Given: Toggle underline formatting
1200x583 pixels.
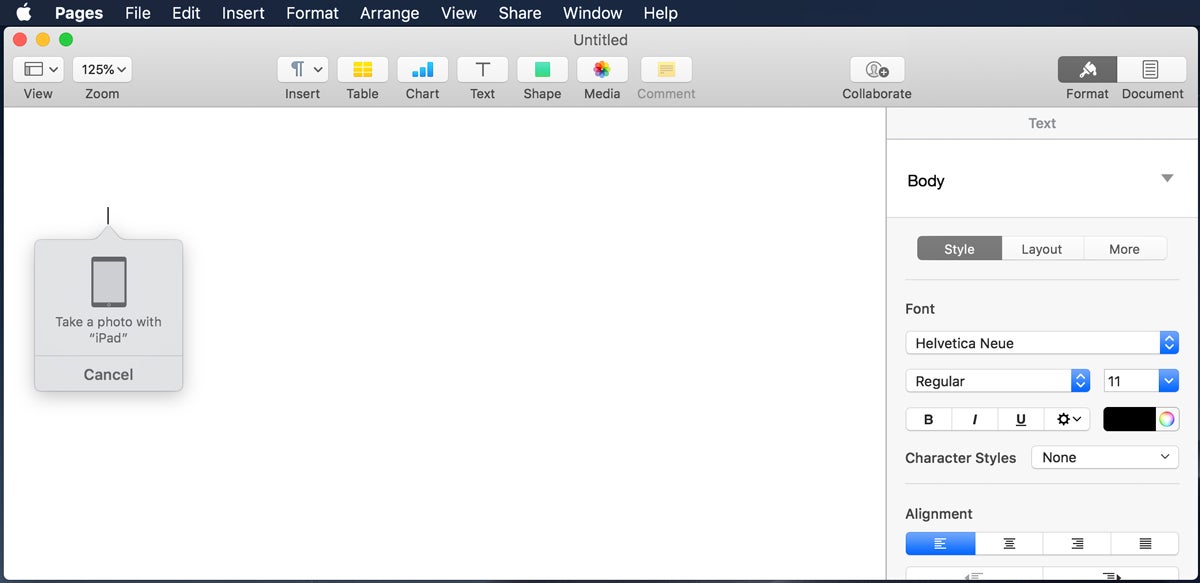Looking at the screenshot, I should click(x=1020, y=419).
